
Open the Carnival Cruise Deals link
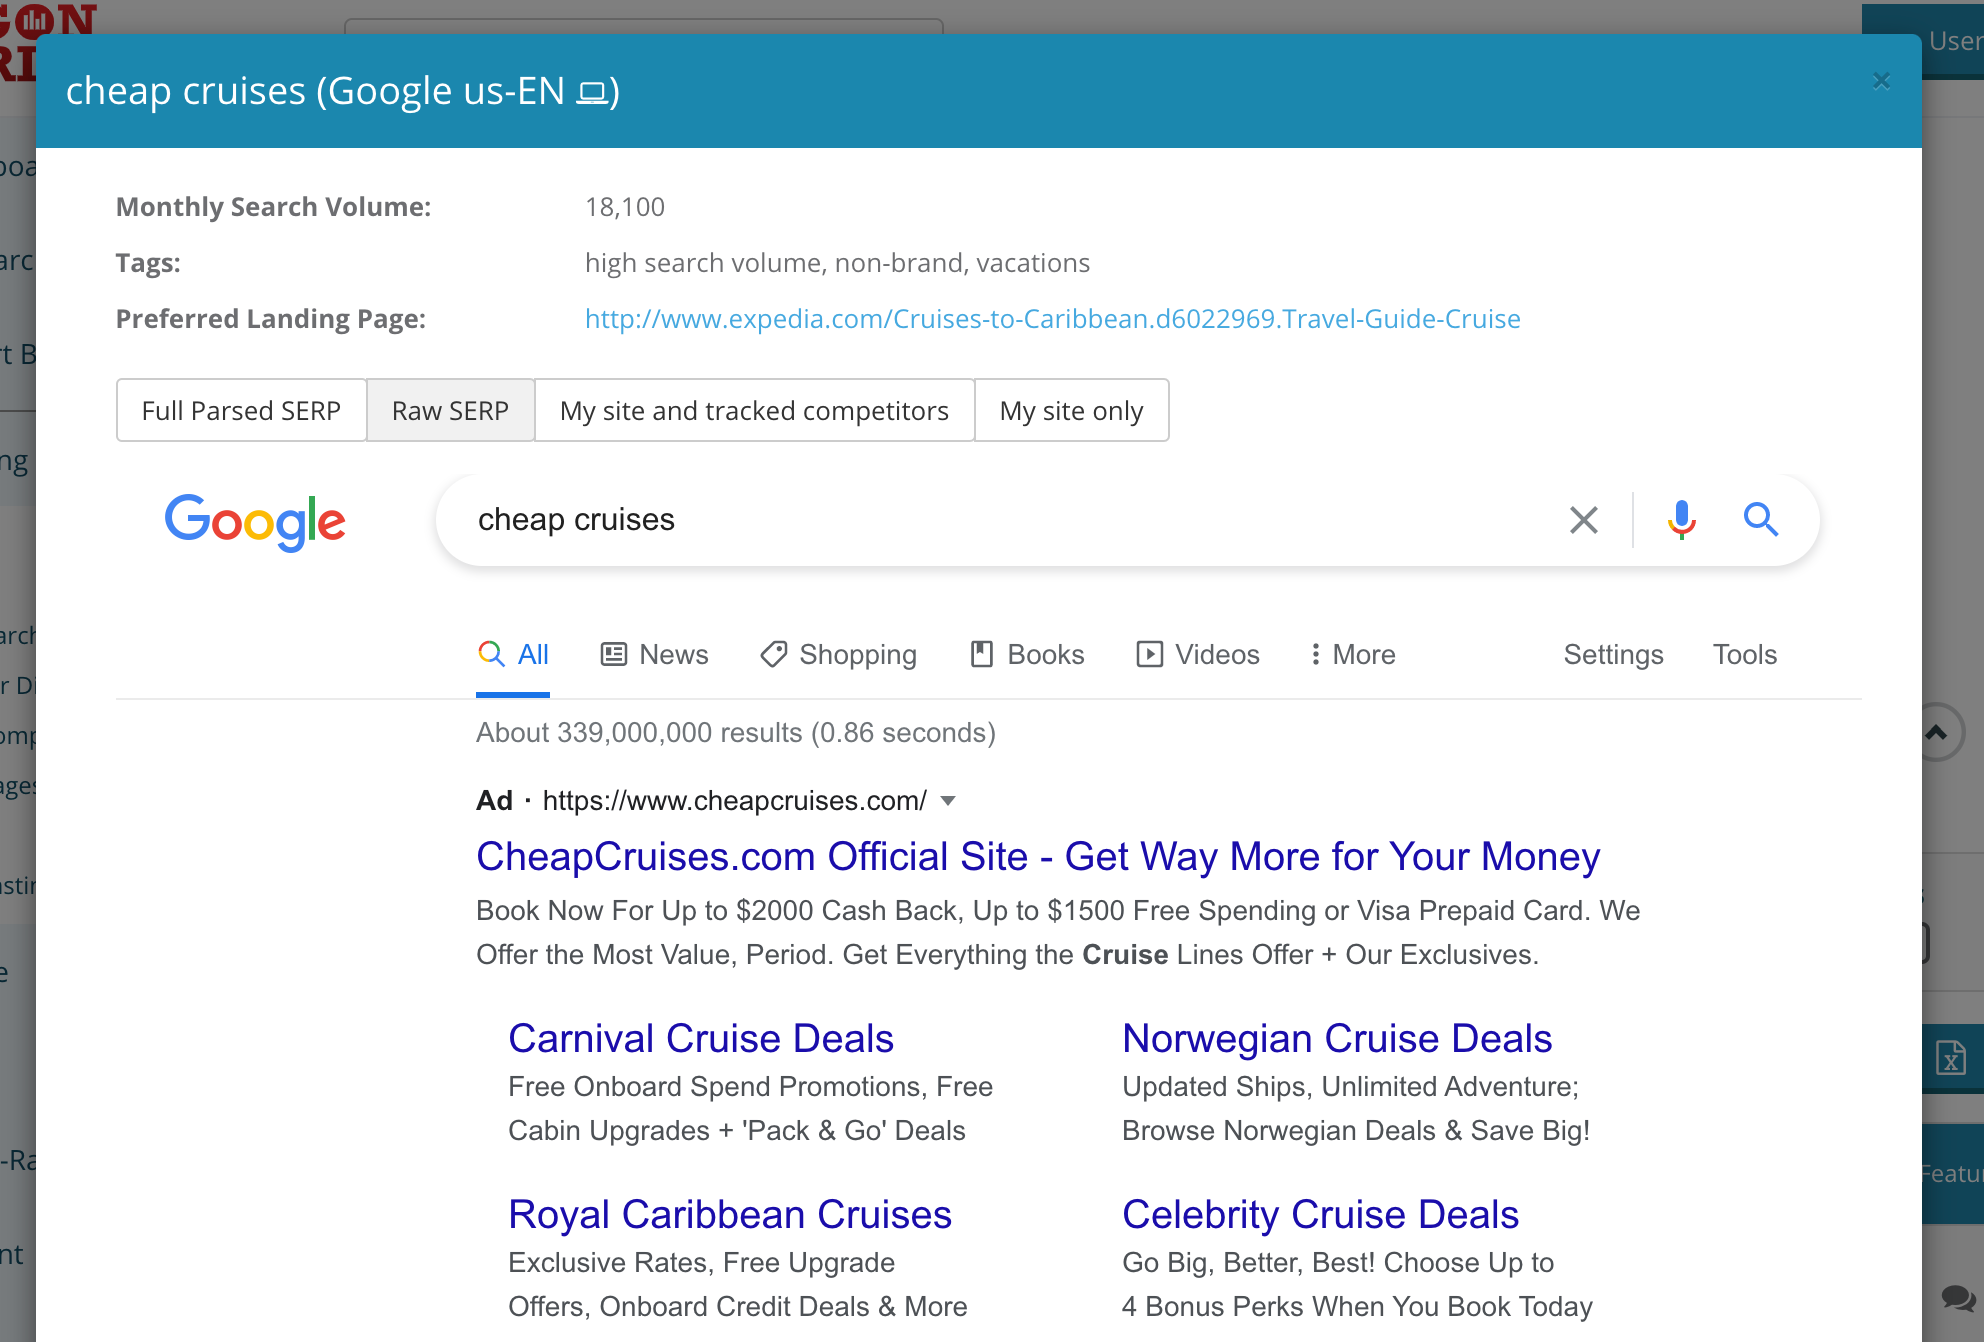tap(700, 1039)
